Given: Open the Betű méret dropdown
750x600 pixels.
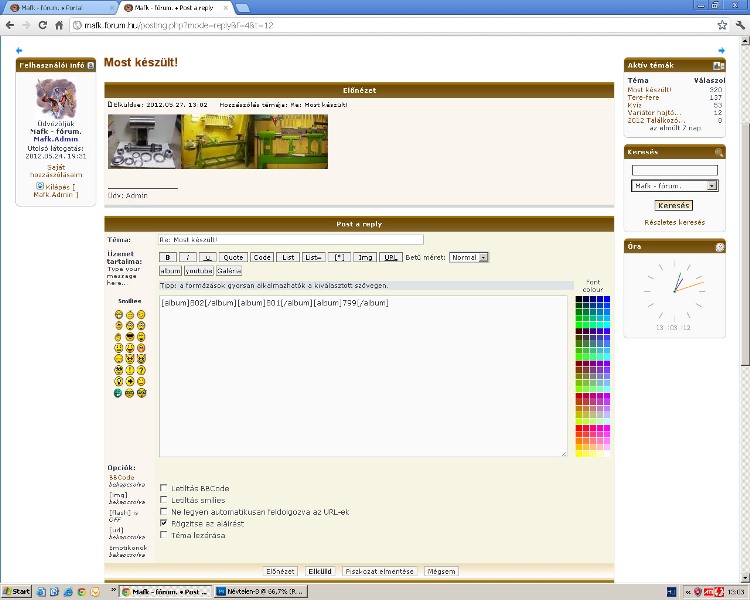Looking at the screenshot, I should click(x=469, y=257).
